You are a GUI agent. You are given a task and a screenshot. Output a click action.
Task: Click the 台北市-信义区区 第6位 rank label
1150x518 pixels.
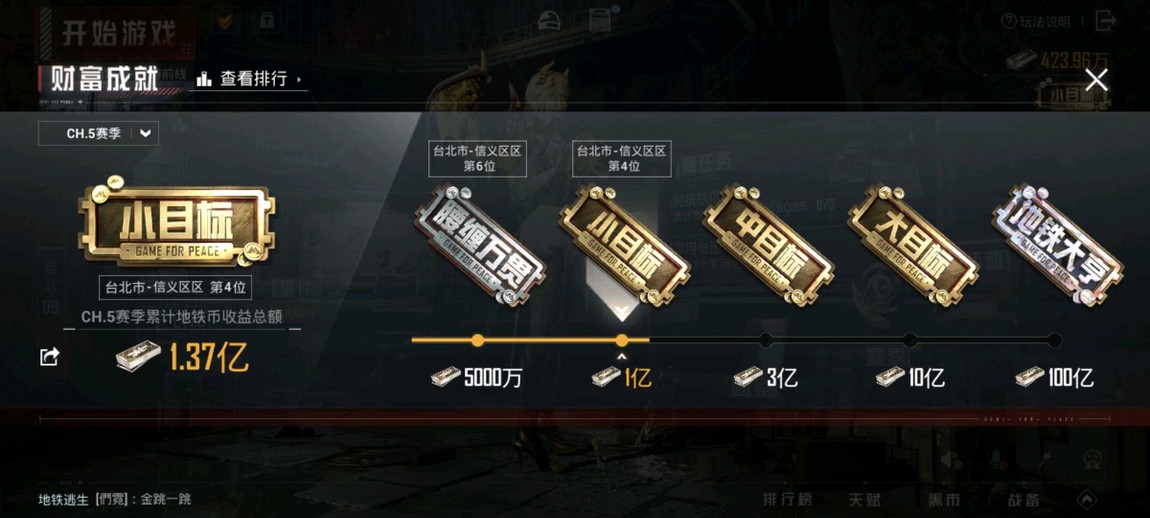[477, 159]
